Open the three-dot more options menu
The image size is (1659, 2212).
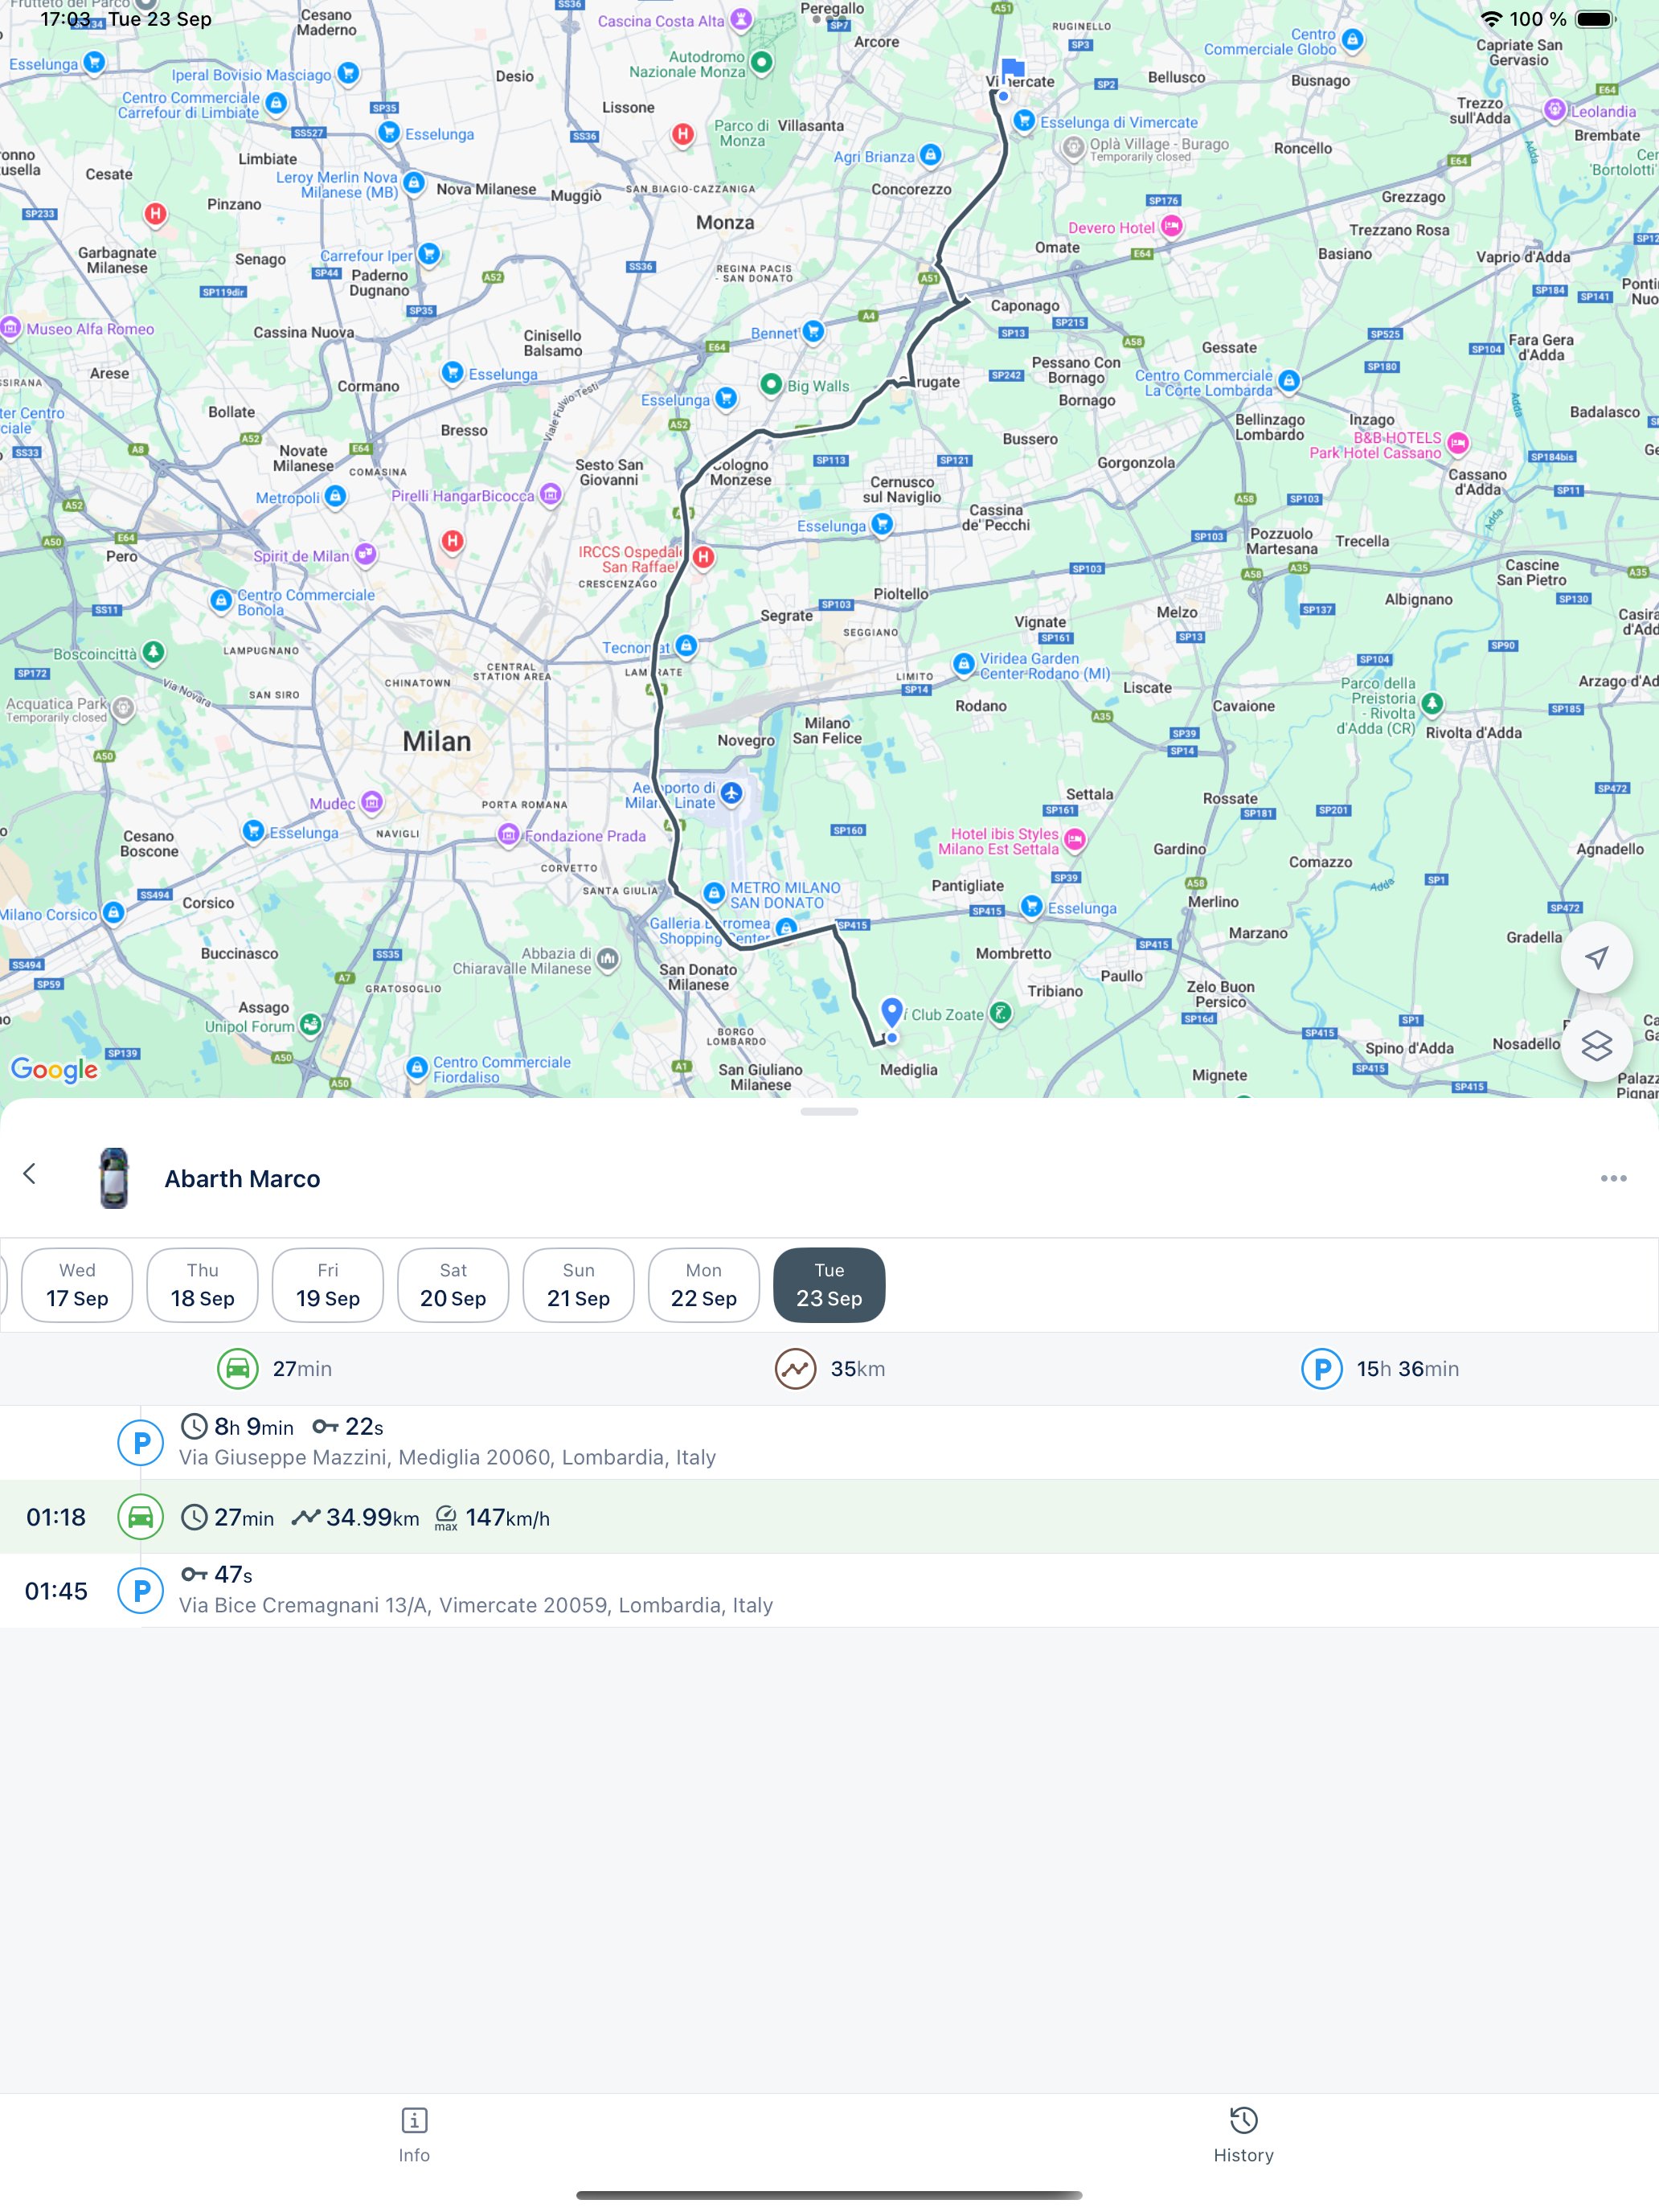[1613, 1178]
